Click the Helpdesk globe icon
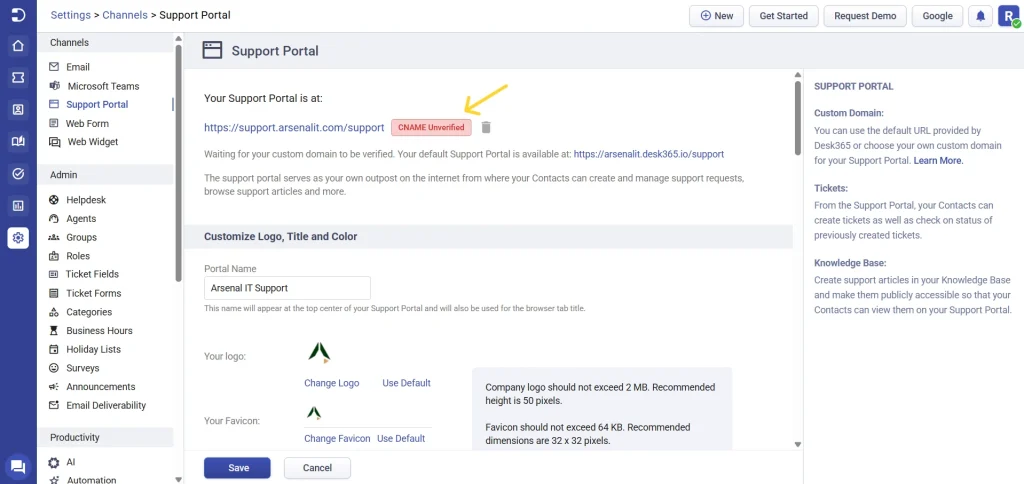 [x=54, y=200]
